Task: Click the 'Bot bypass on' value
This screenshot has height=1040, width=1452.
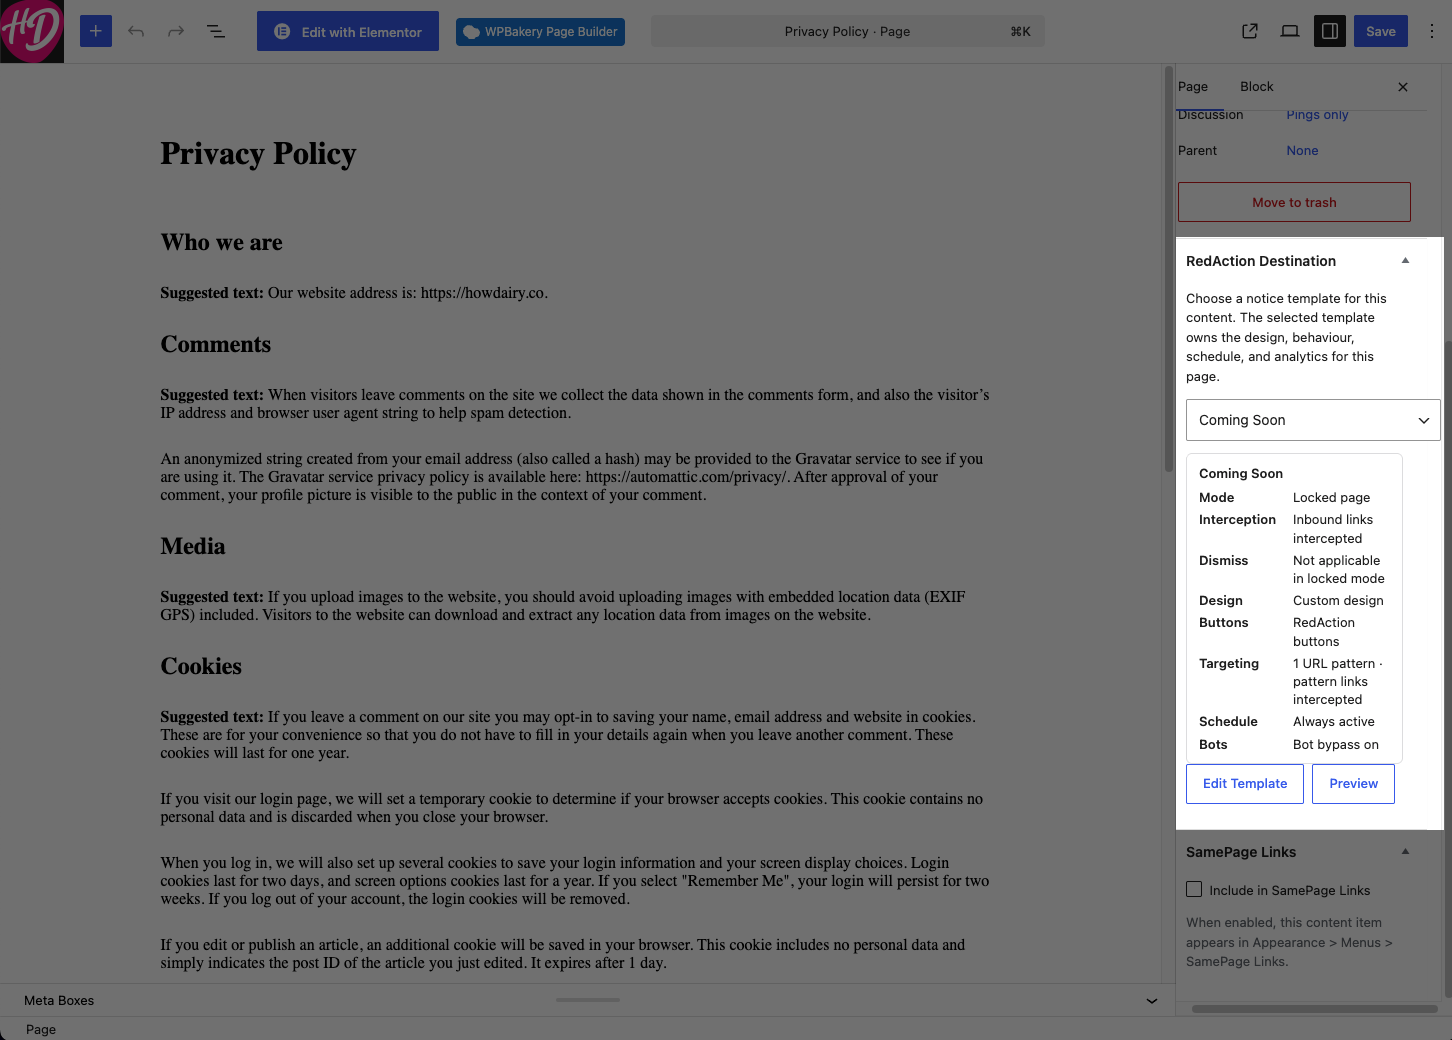Action: pyautogui.click(x=1335, y=745)
